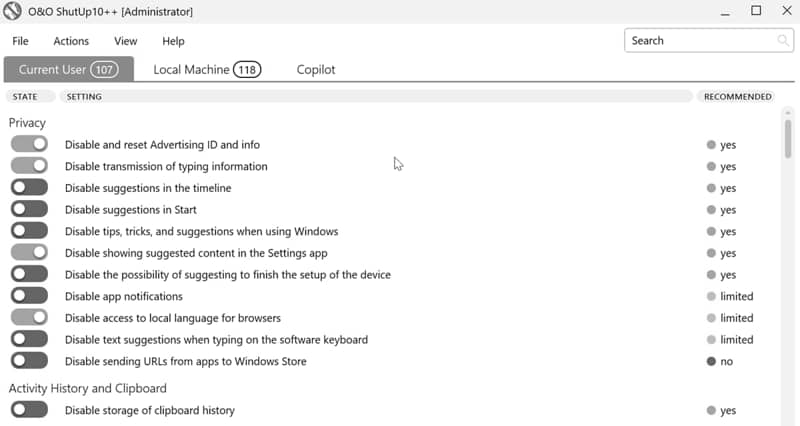This screenshot has width=800, height=426.
Task: Click the 'limited' dot for app notifications
Action: [x=711, y=296]
